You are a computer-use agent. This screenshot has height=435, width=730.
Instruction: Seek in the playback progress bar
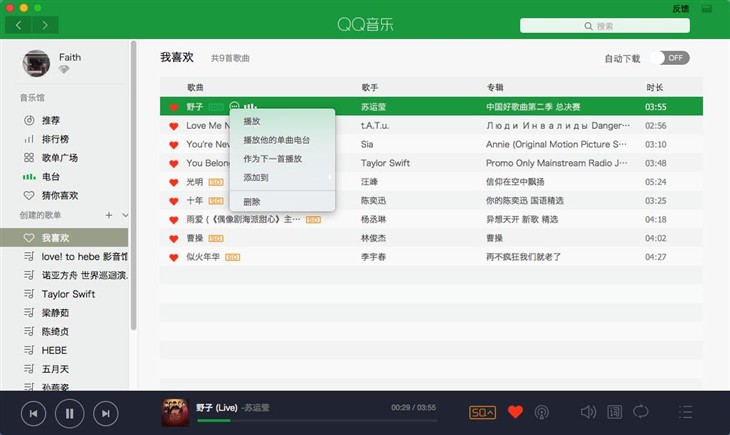[317, 421]
